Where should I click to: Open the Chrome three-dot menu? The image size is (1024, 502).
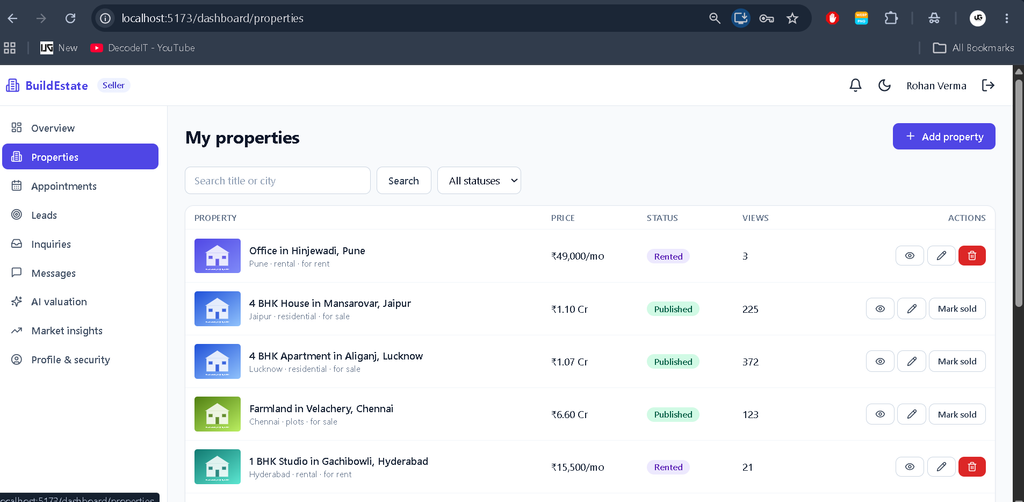click(x=1006, y=18)
